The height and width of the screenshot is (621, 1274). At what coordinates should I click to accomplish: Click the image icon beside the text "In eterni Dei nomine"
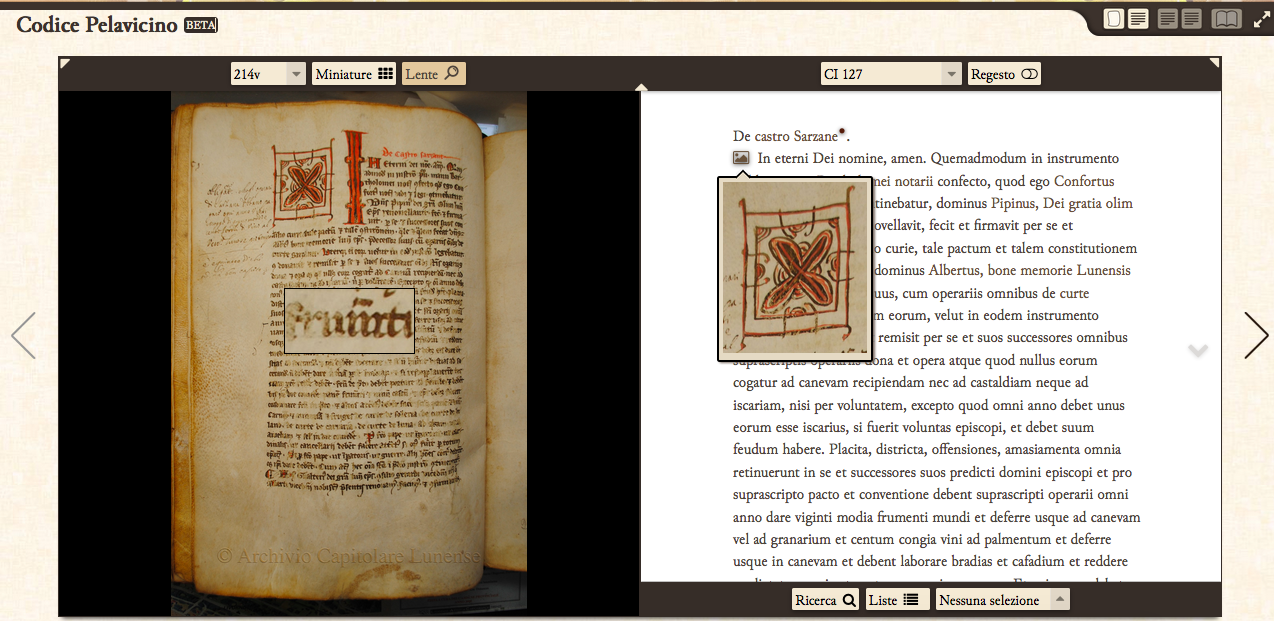pyautogui.click(x=741, y=158)
